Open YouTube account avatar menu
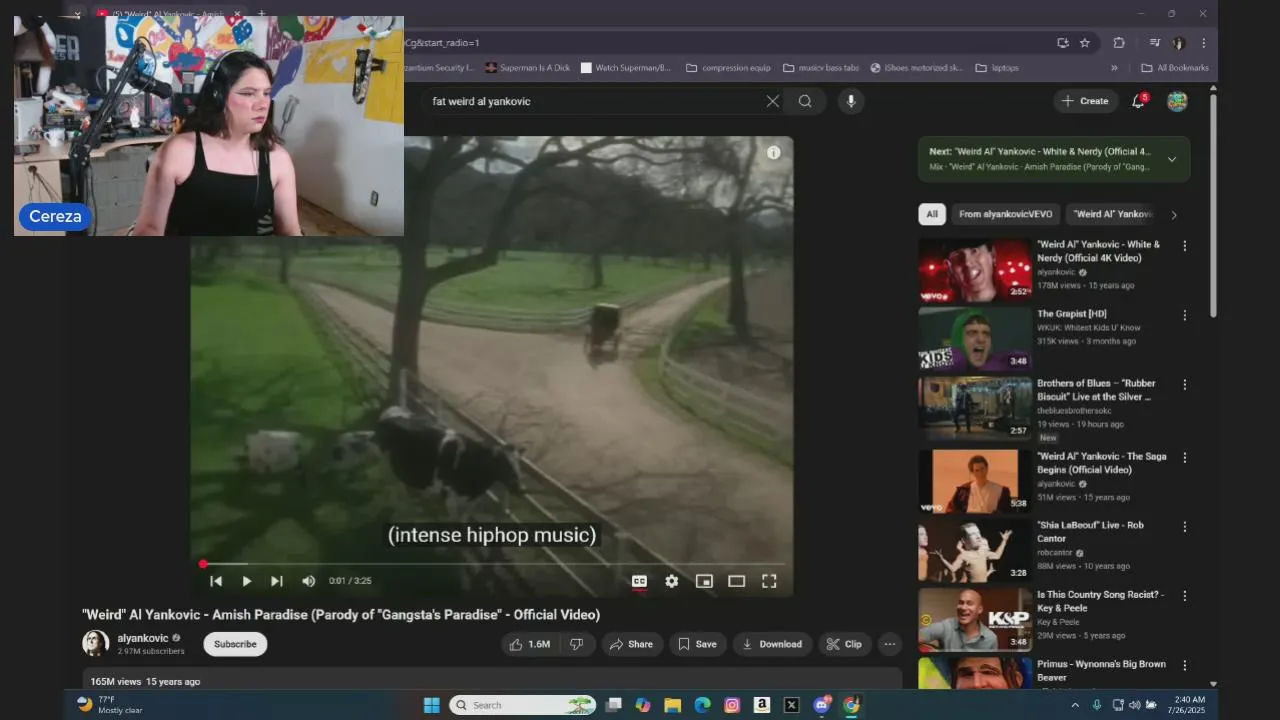1280x720 pixels. [1177, 101]
